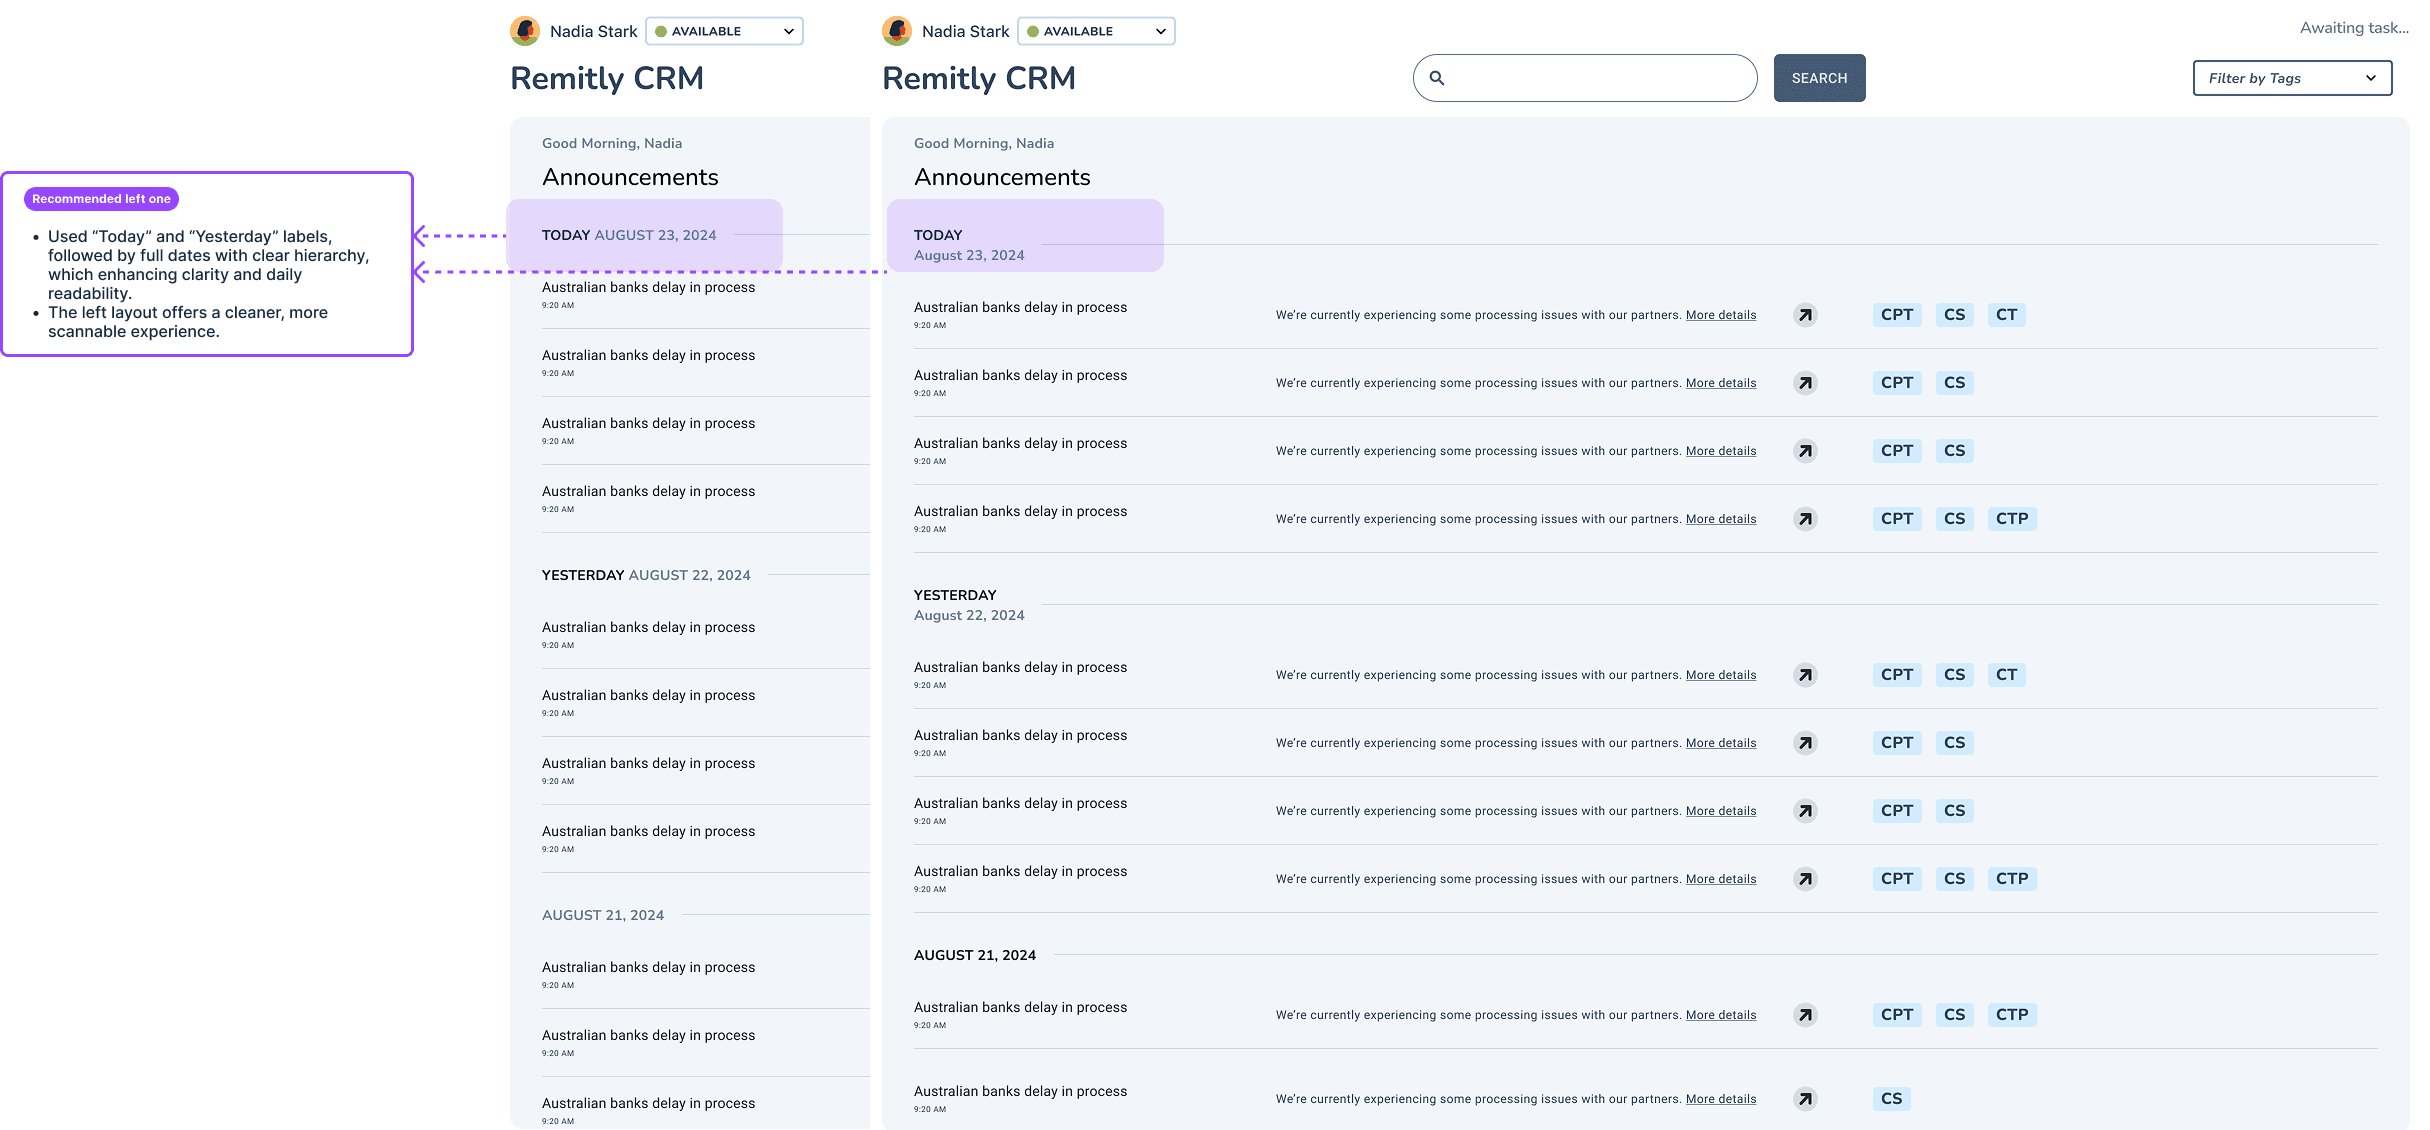Follow More details link in the CS-only row
Screen dimensions: 2430x1130
click(x=1721, y=1099)
